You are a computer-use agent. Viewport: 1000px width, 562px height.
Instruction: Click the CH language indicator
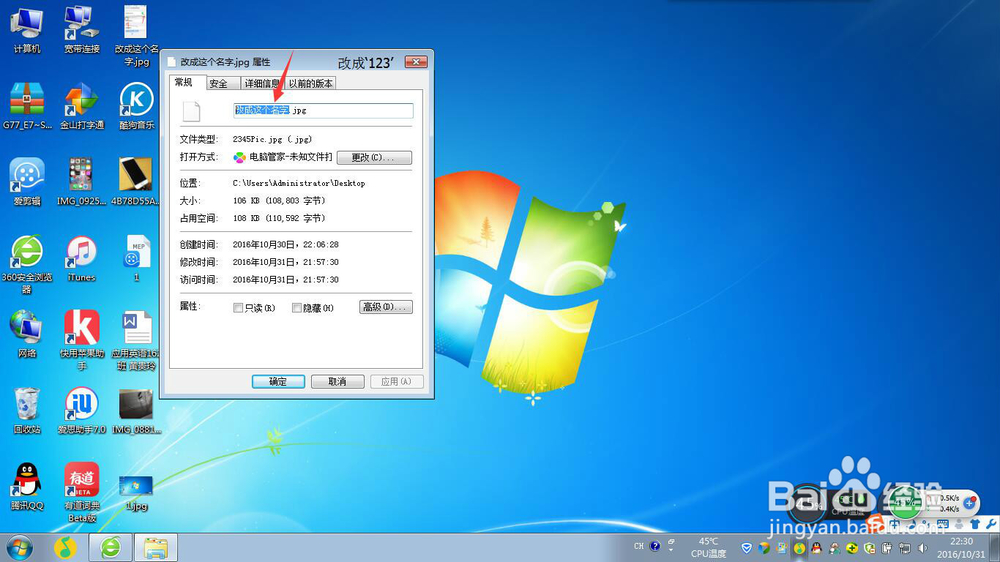coord(638,547)
